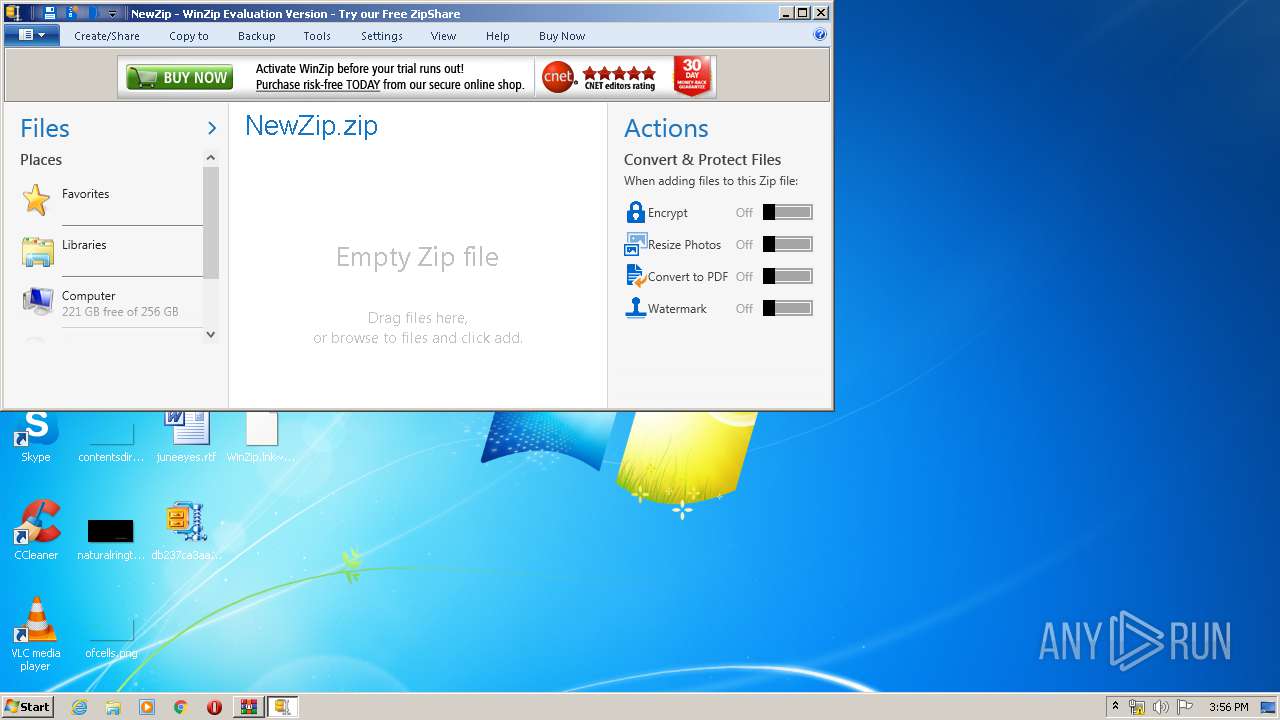Click the Places list scroll up arrow
This screenshot has height=720, width=1280.
coord(210,158)
